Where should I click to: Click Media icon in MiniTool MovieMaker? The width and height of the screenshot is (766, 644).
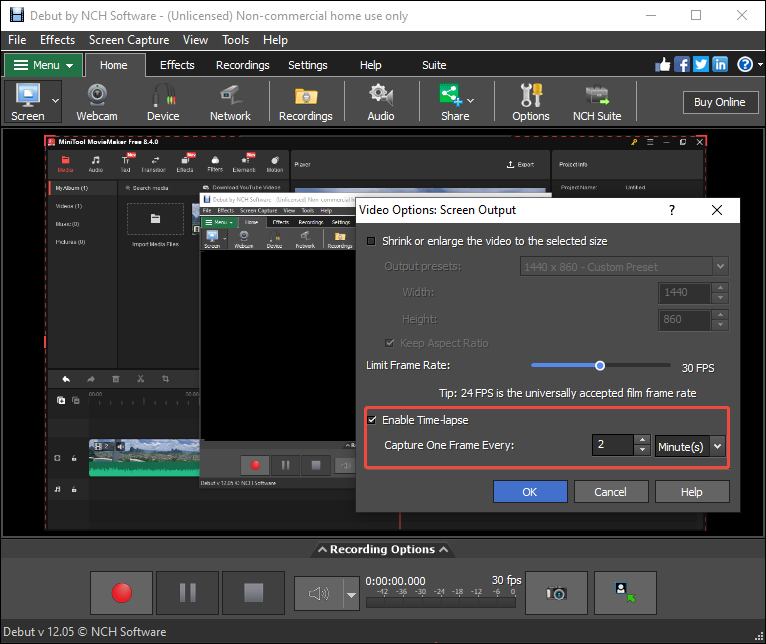(65, 164)
